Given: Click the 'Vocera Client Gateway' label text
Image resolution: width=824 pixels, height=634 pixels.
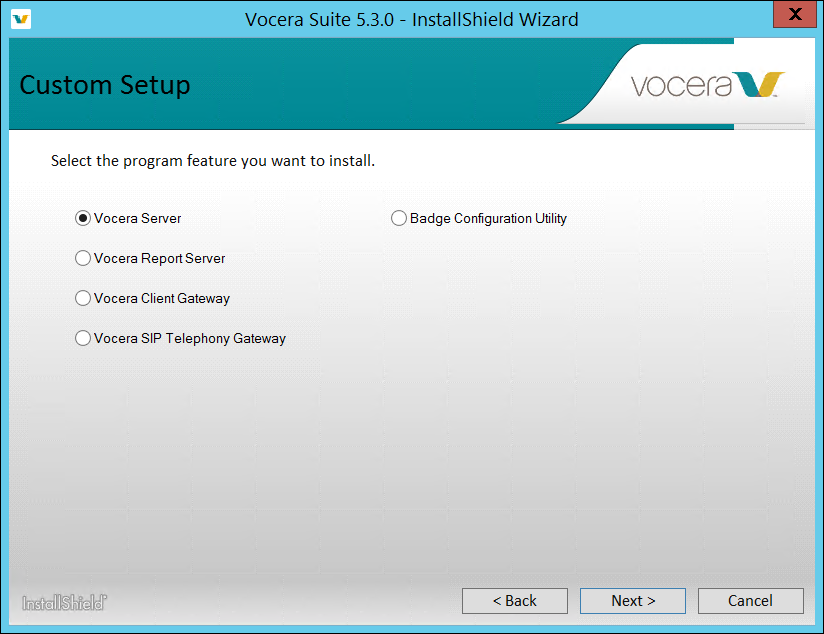Looking at the screenshot, I should 162,298.
